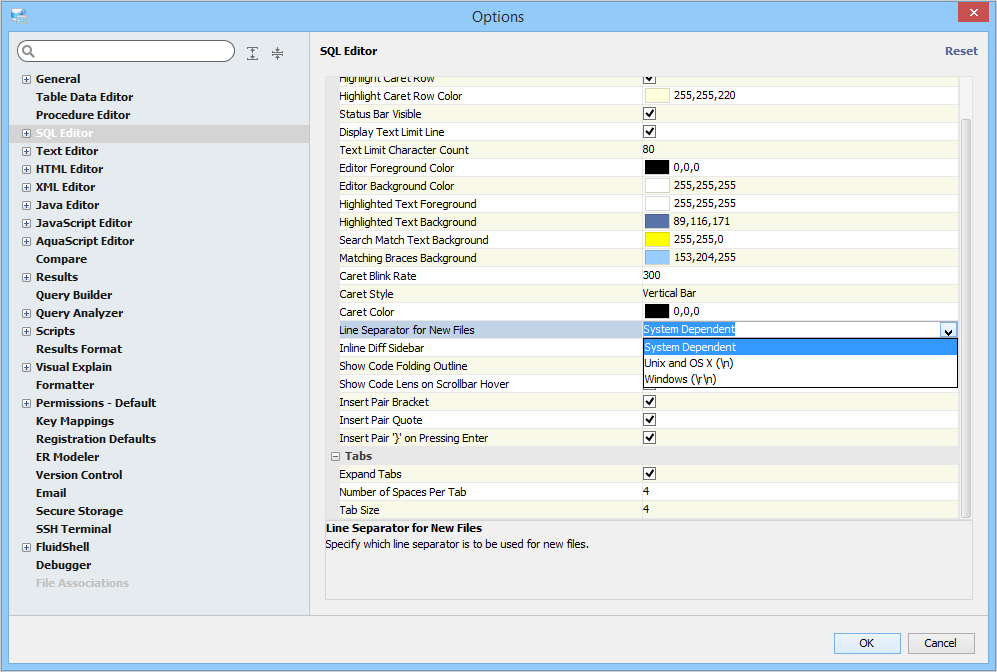This screenshot has width=997, height=672.
Task: Disable the Expand Tabs checkbox
Action: click(x=649, y=474)
